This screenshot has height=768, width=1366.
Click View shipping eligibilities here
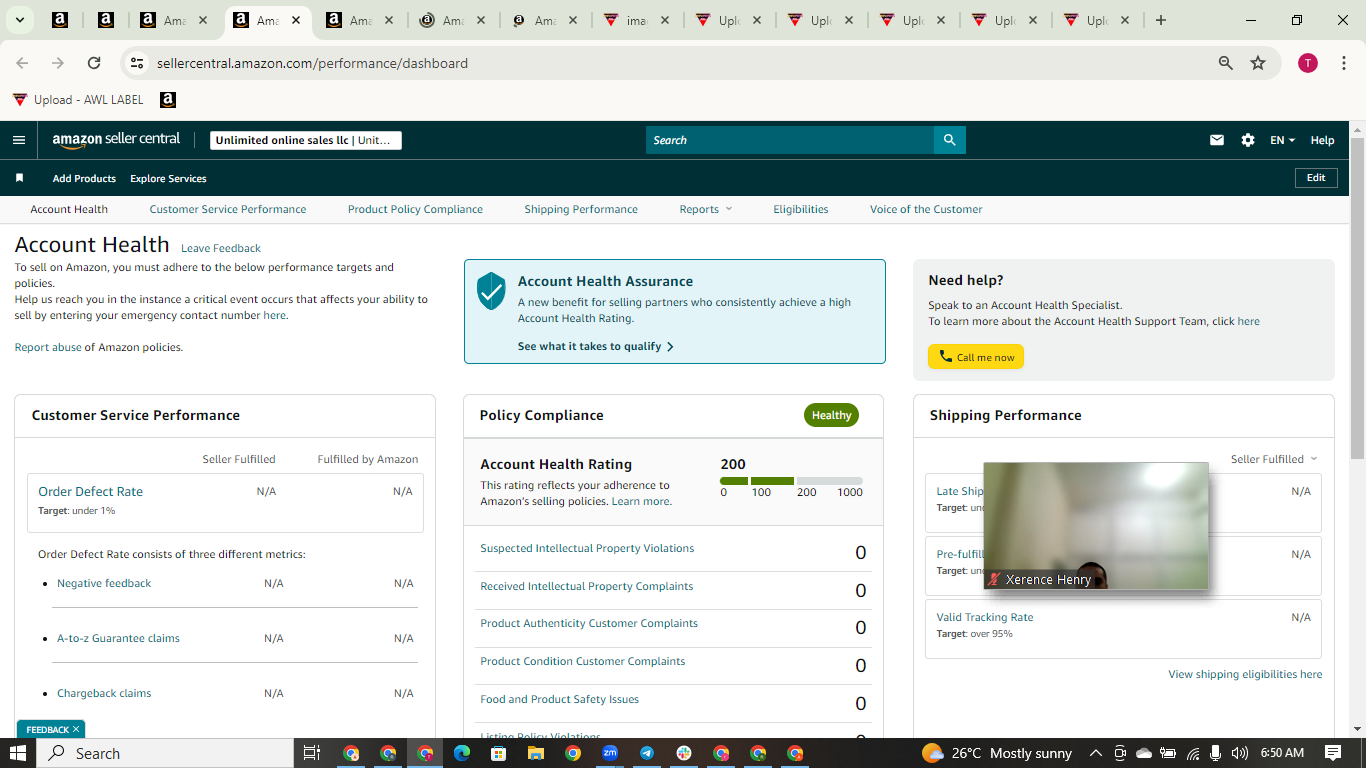coord(1245,674)
